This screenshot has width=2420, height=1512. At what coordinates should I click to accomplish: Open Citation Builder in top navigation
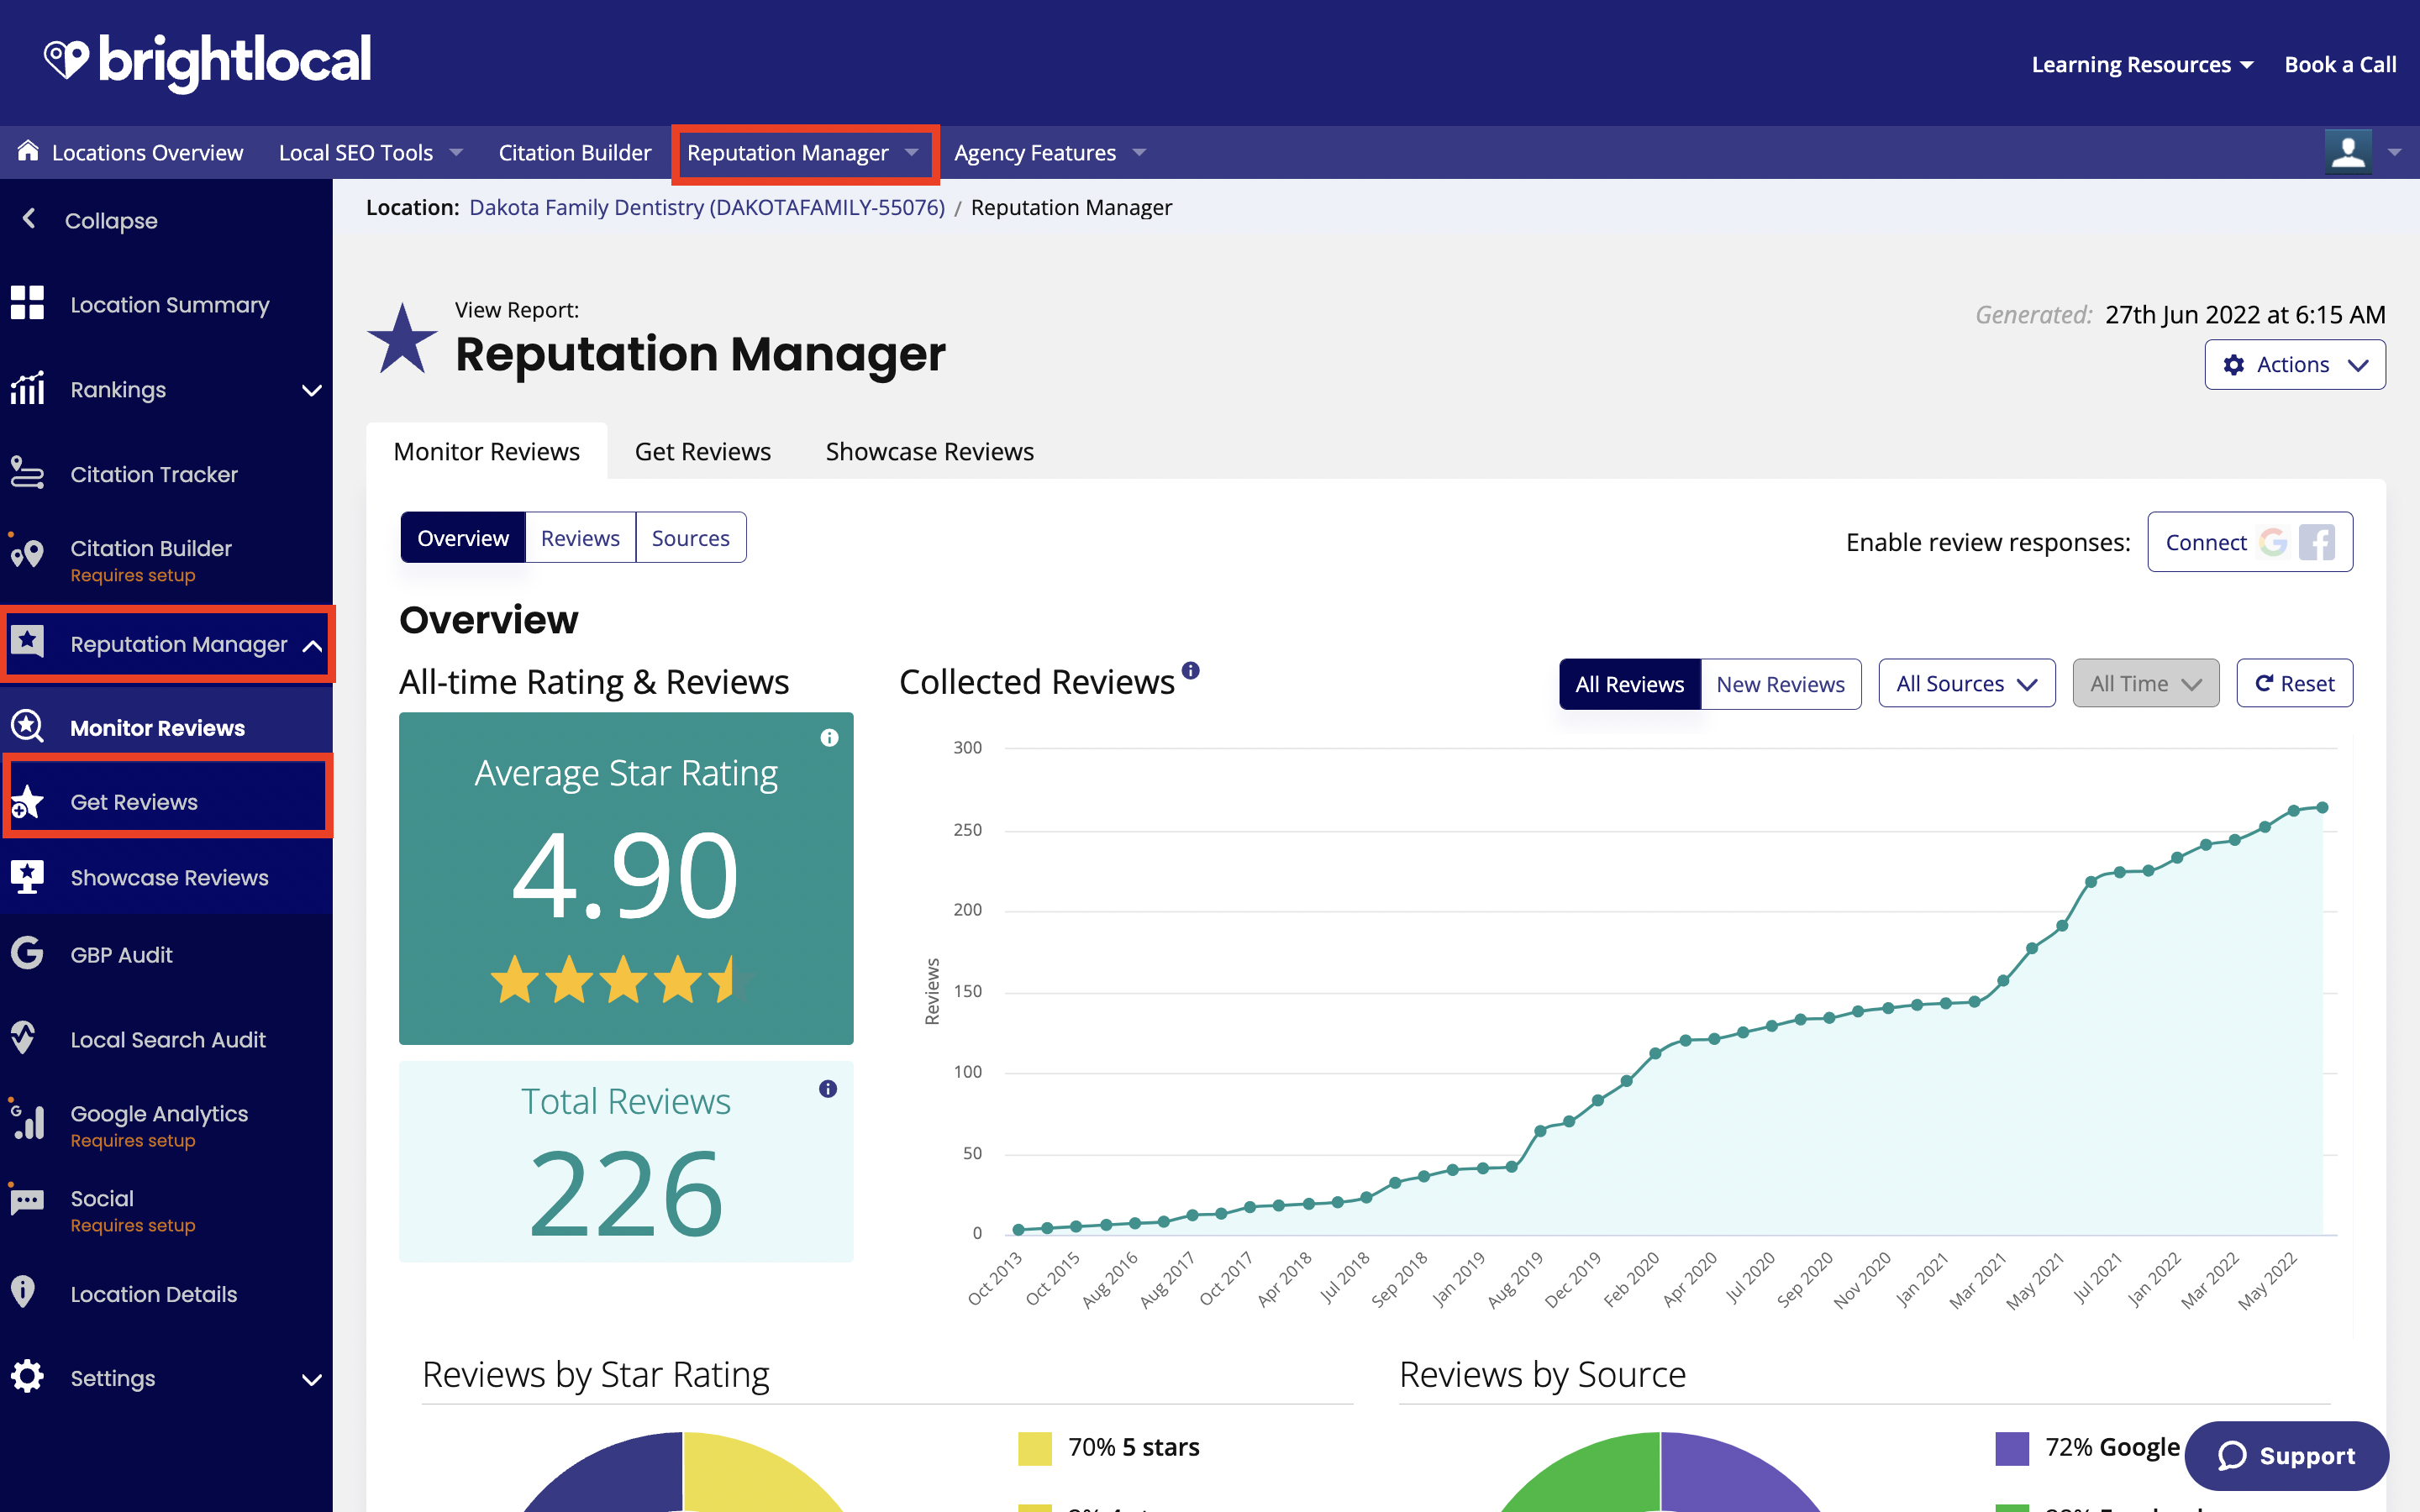[x=574, y=152]
